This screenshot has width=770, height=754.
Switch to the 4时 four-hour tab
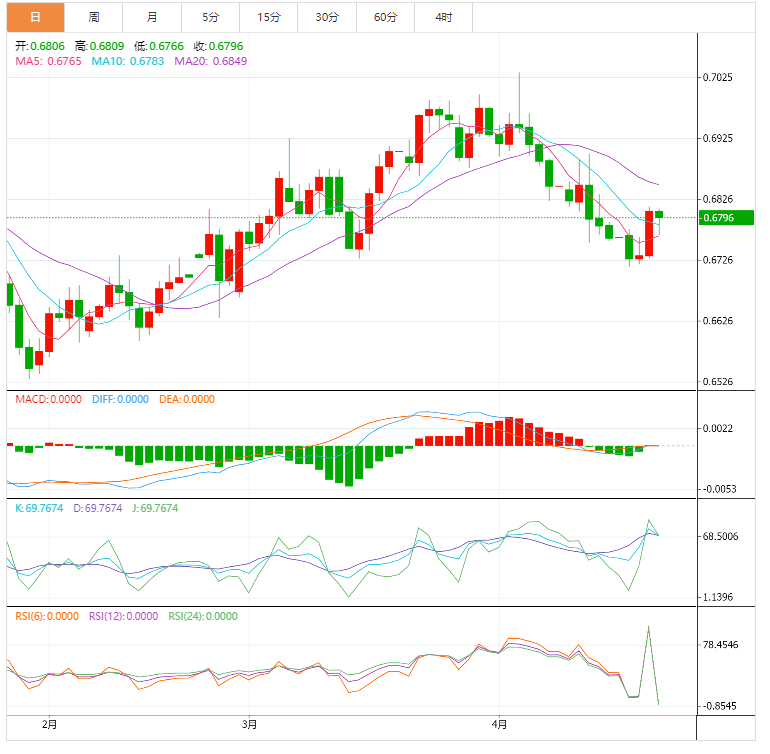click(443, 17)
